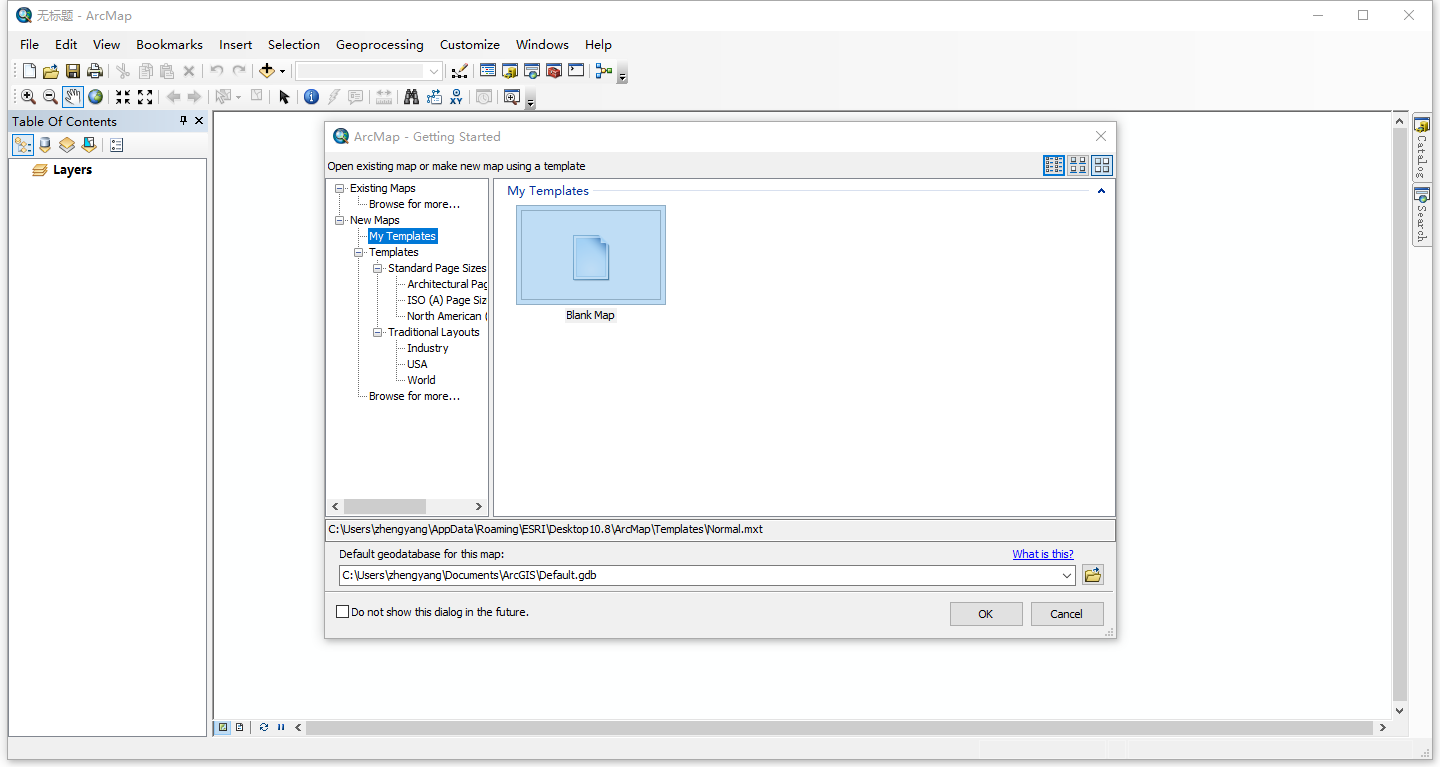Screen dimensions: 1440x767
Task: Click the Refresh icon below map view
Action: pos(264,728)
